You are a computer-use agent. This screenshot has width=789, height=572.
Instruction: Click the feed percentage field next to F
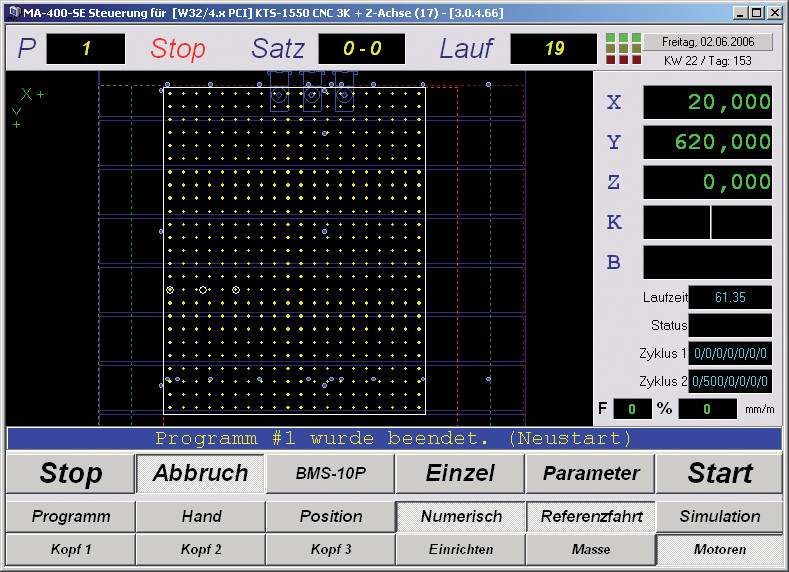pos(632,409)
